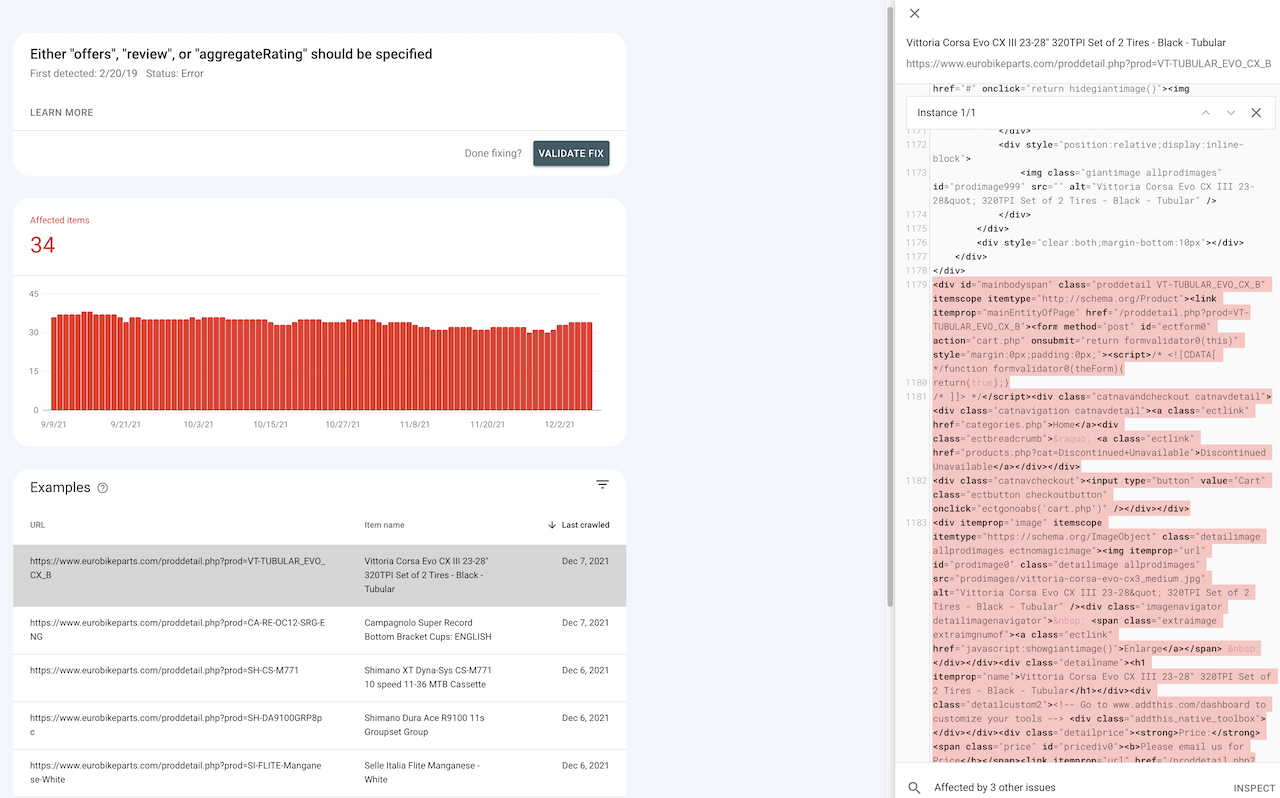Click the First detected 2/20/19 status text
This screenshot has height=798, width=1280.
(116, 74)
